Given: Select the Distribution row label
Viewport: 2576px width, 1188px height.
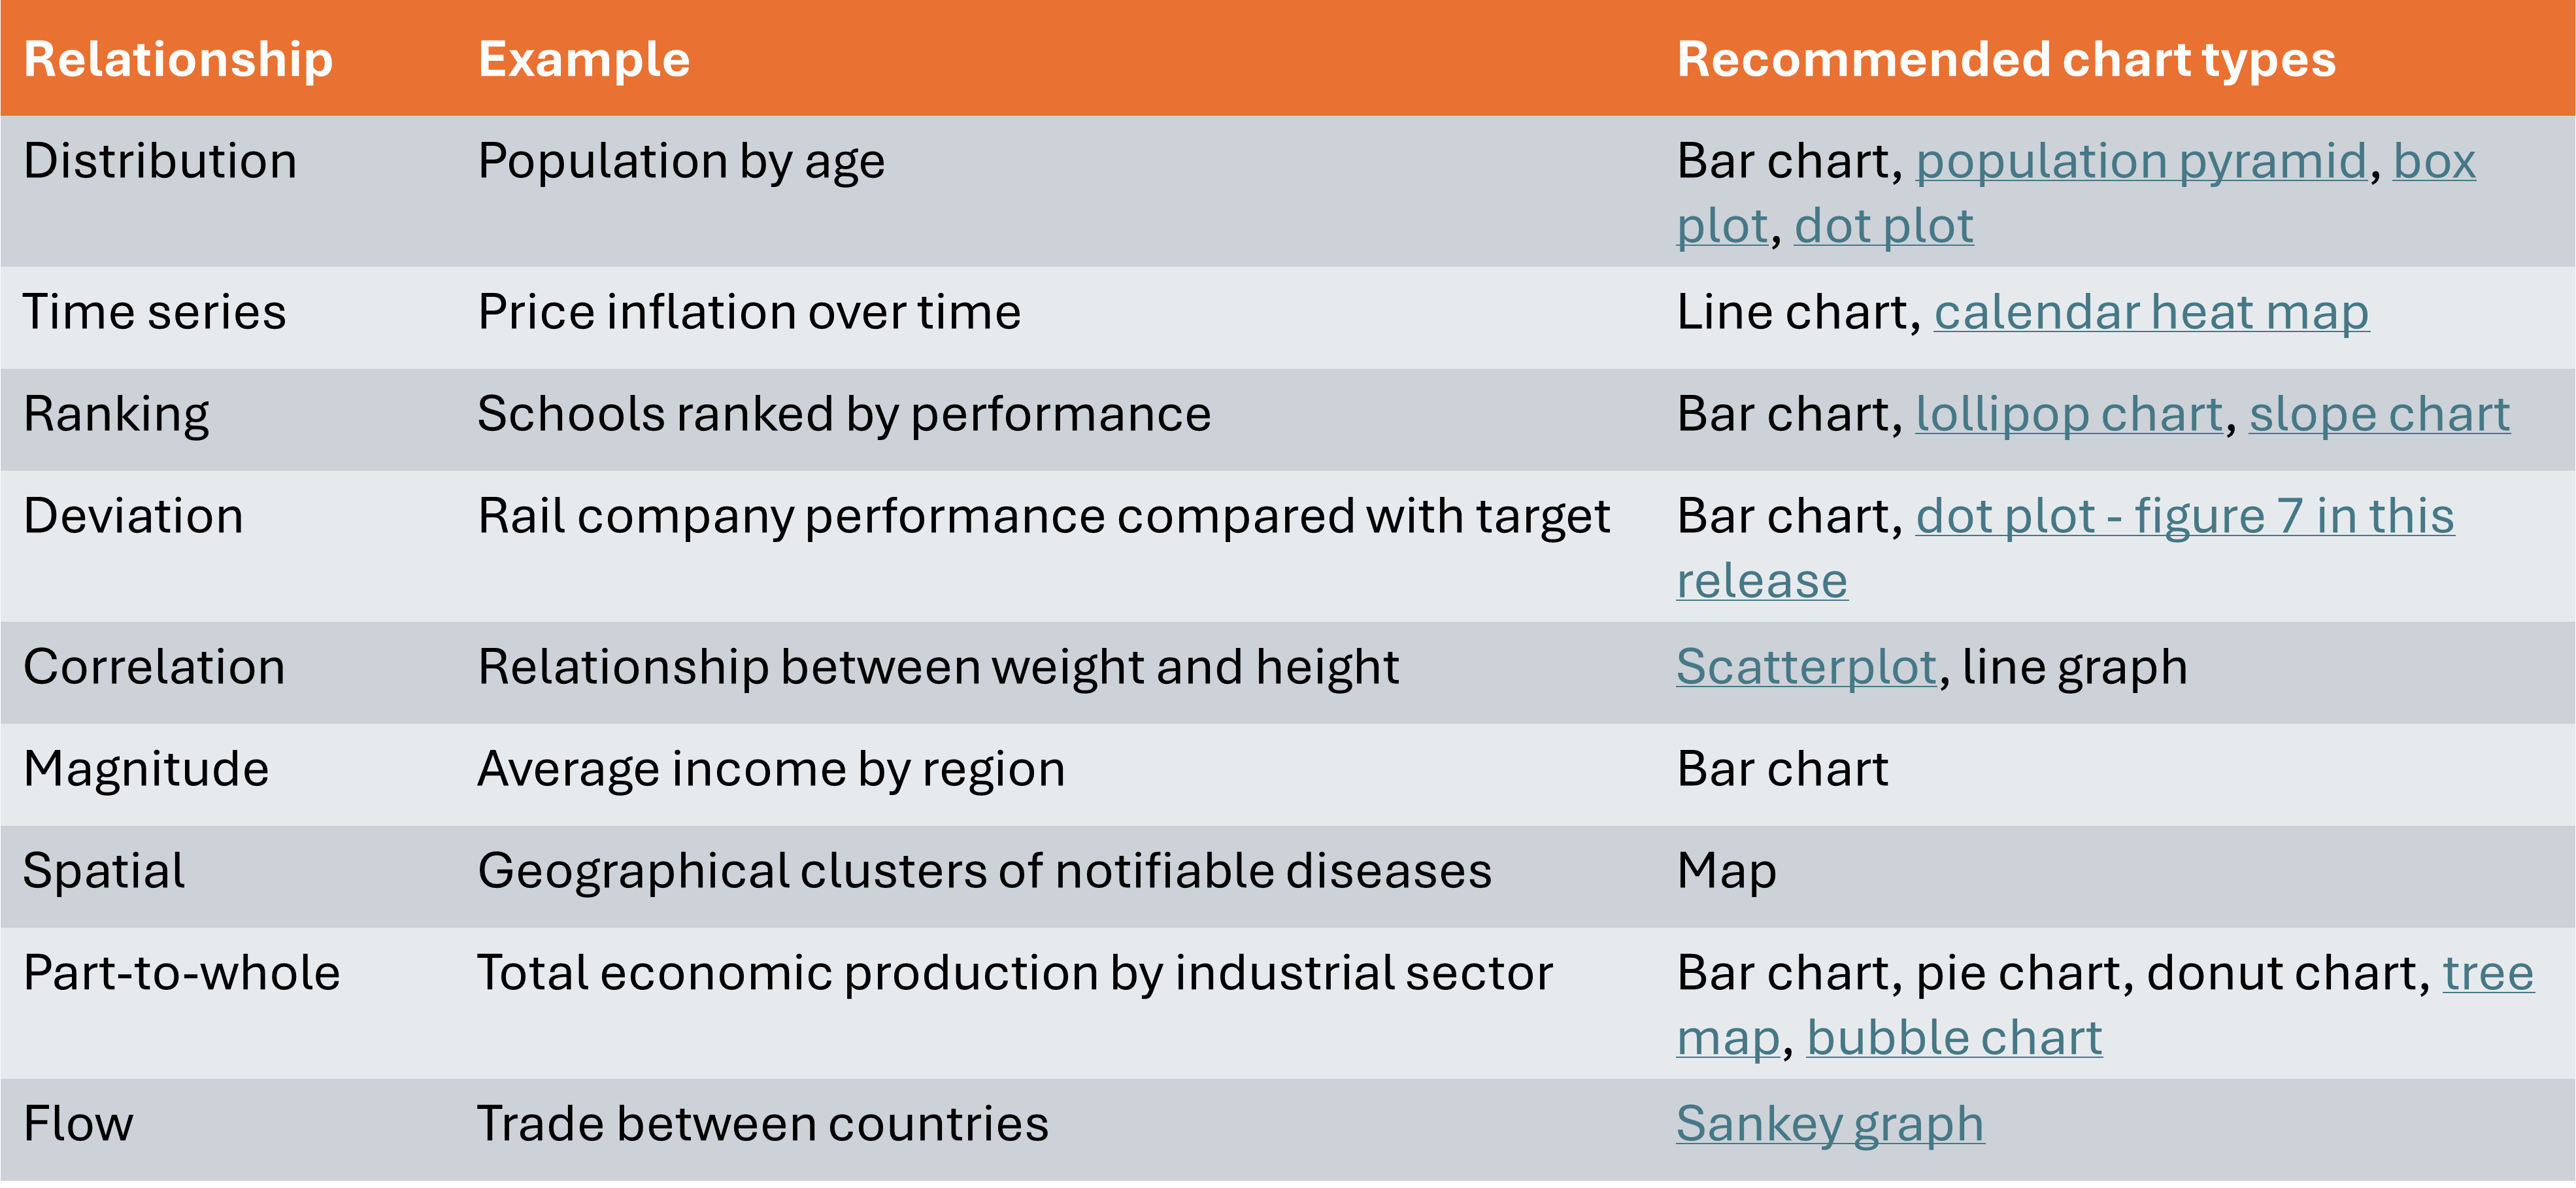Looking at the screenshot, I should coord(160,162).
